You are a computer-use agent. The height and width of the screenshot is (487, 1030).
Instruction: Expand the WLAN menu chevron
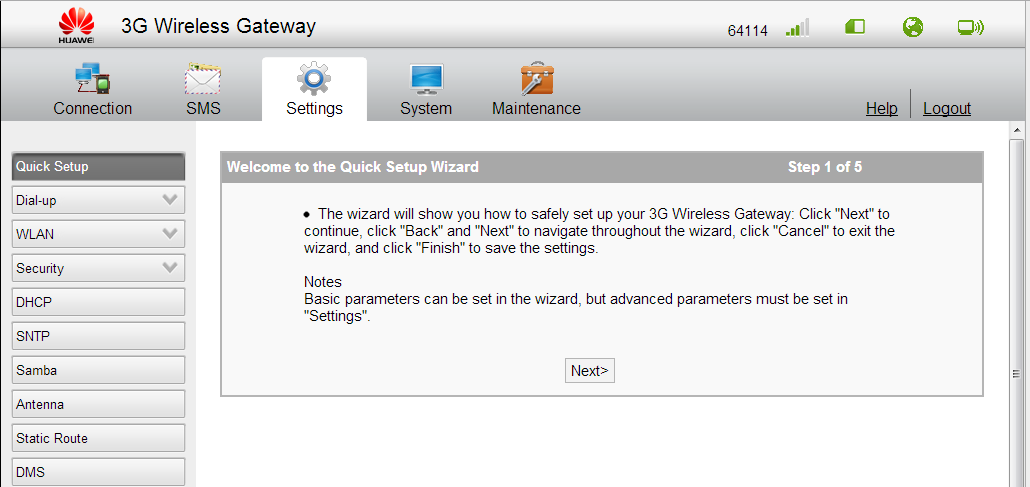tap(169, 233)
